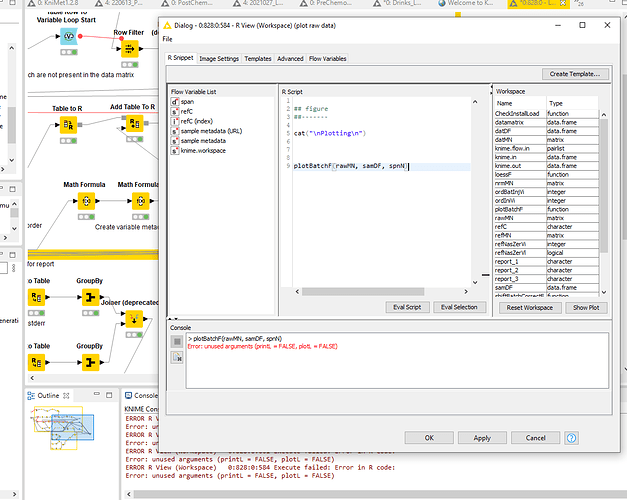Click the knime.workspace variable icon
The width and height of the screenshot is (627, 500).
175,151
